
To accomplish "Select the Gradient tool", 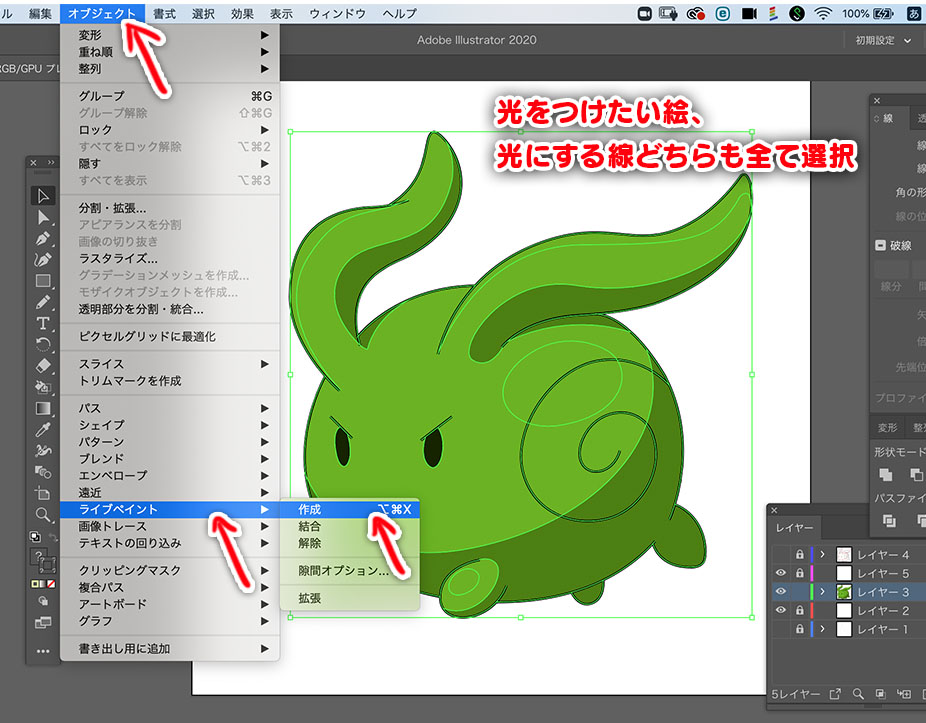I will [x=43, y=408].
